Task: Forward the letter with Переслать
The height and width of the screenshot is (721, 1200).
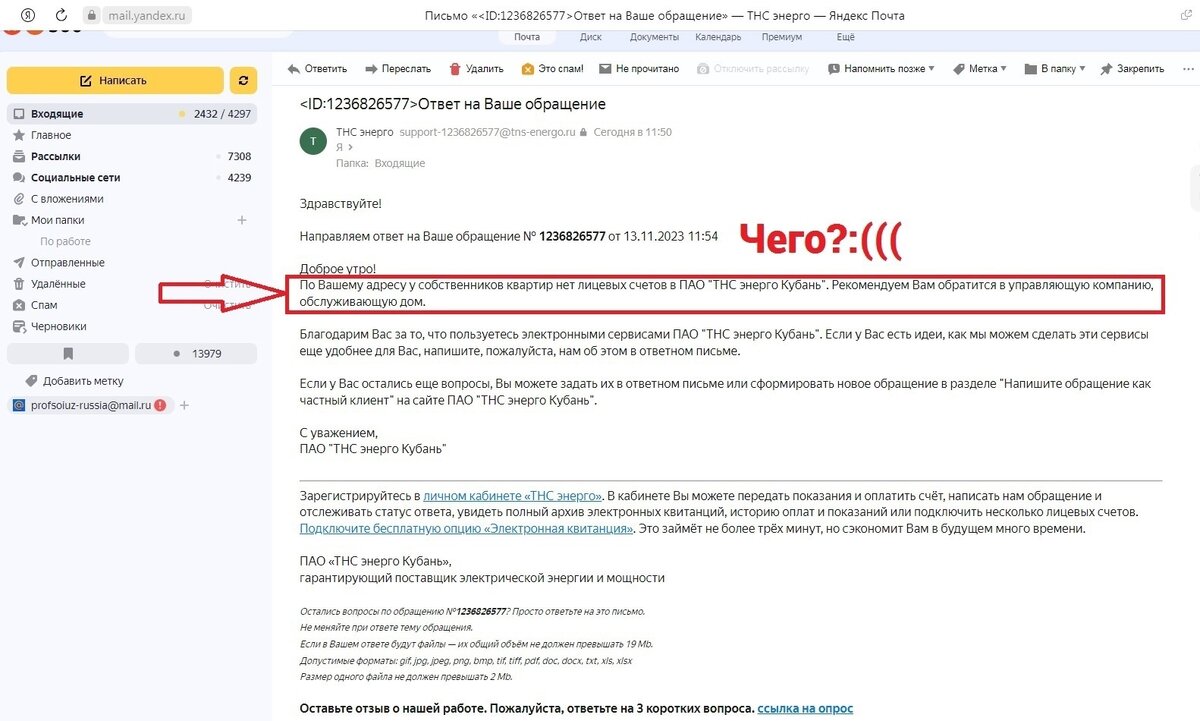Action: click(x=397, y=69)
